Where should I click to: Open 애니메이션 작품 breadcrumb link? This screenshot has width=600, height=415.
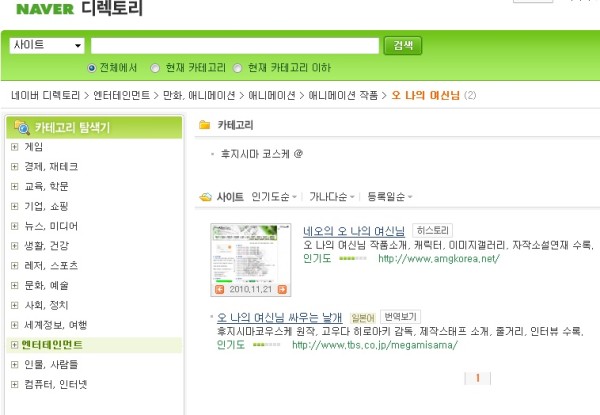pos(343,95)
